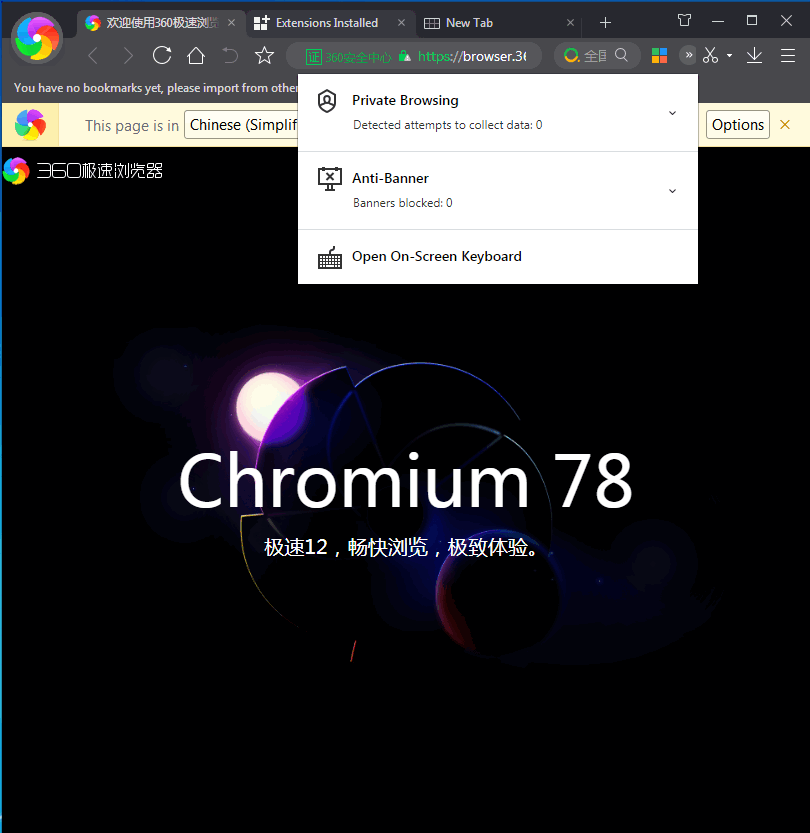Restore closed tab with undo arrow
Screen dimensions: 810x833
point(229,55)
